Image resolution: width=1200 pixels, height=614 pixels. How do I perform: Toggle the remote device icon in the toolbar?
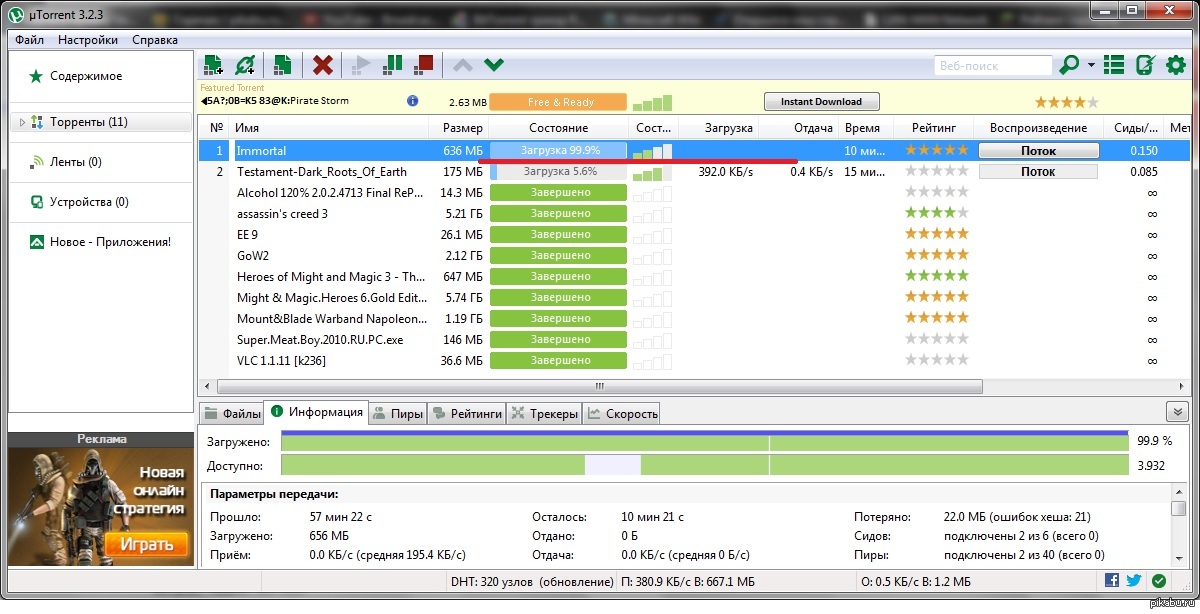(1145, 65)
